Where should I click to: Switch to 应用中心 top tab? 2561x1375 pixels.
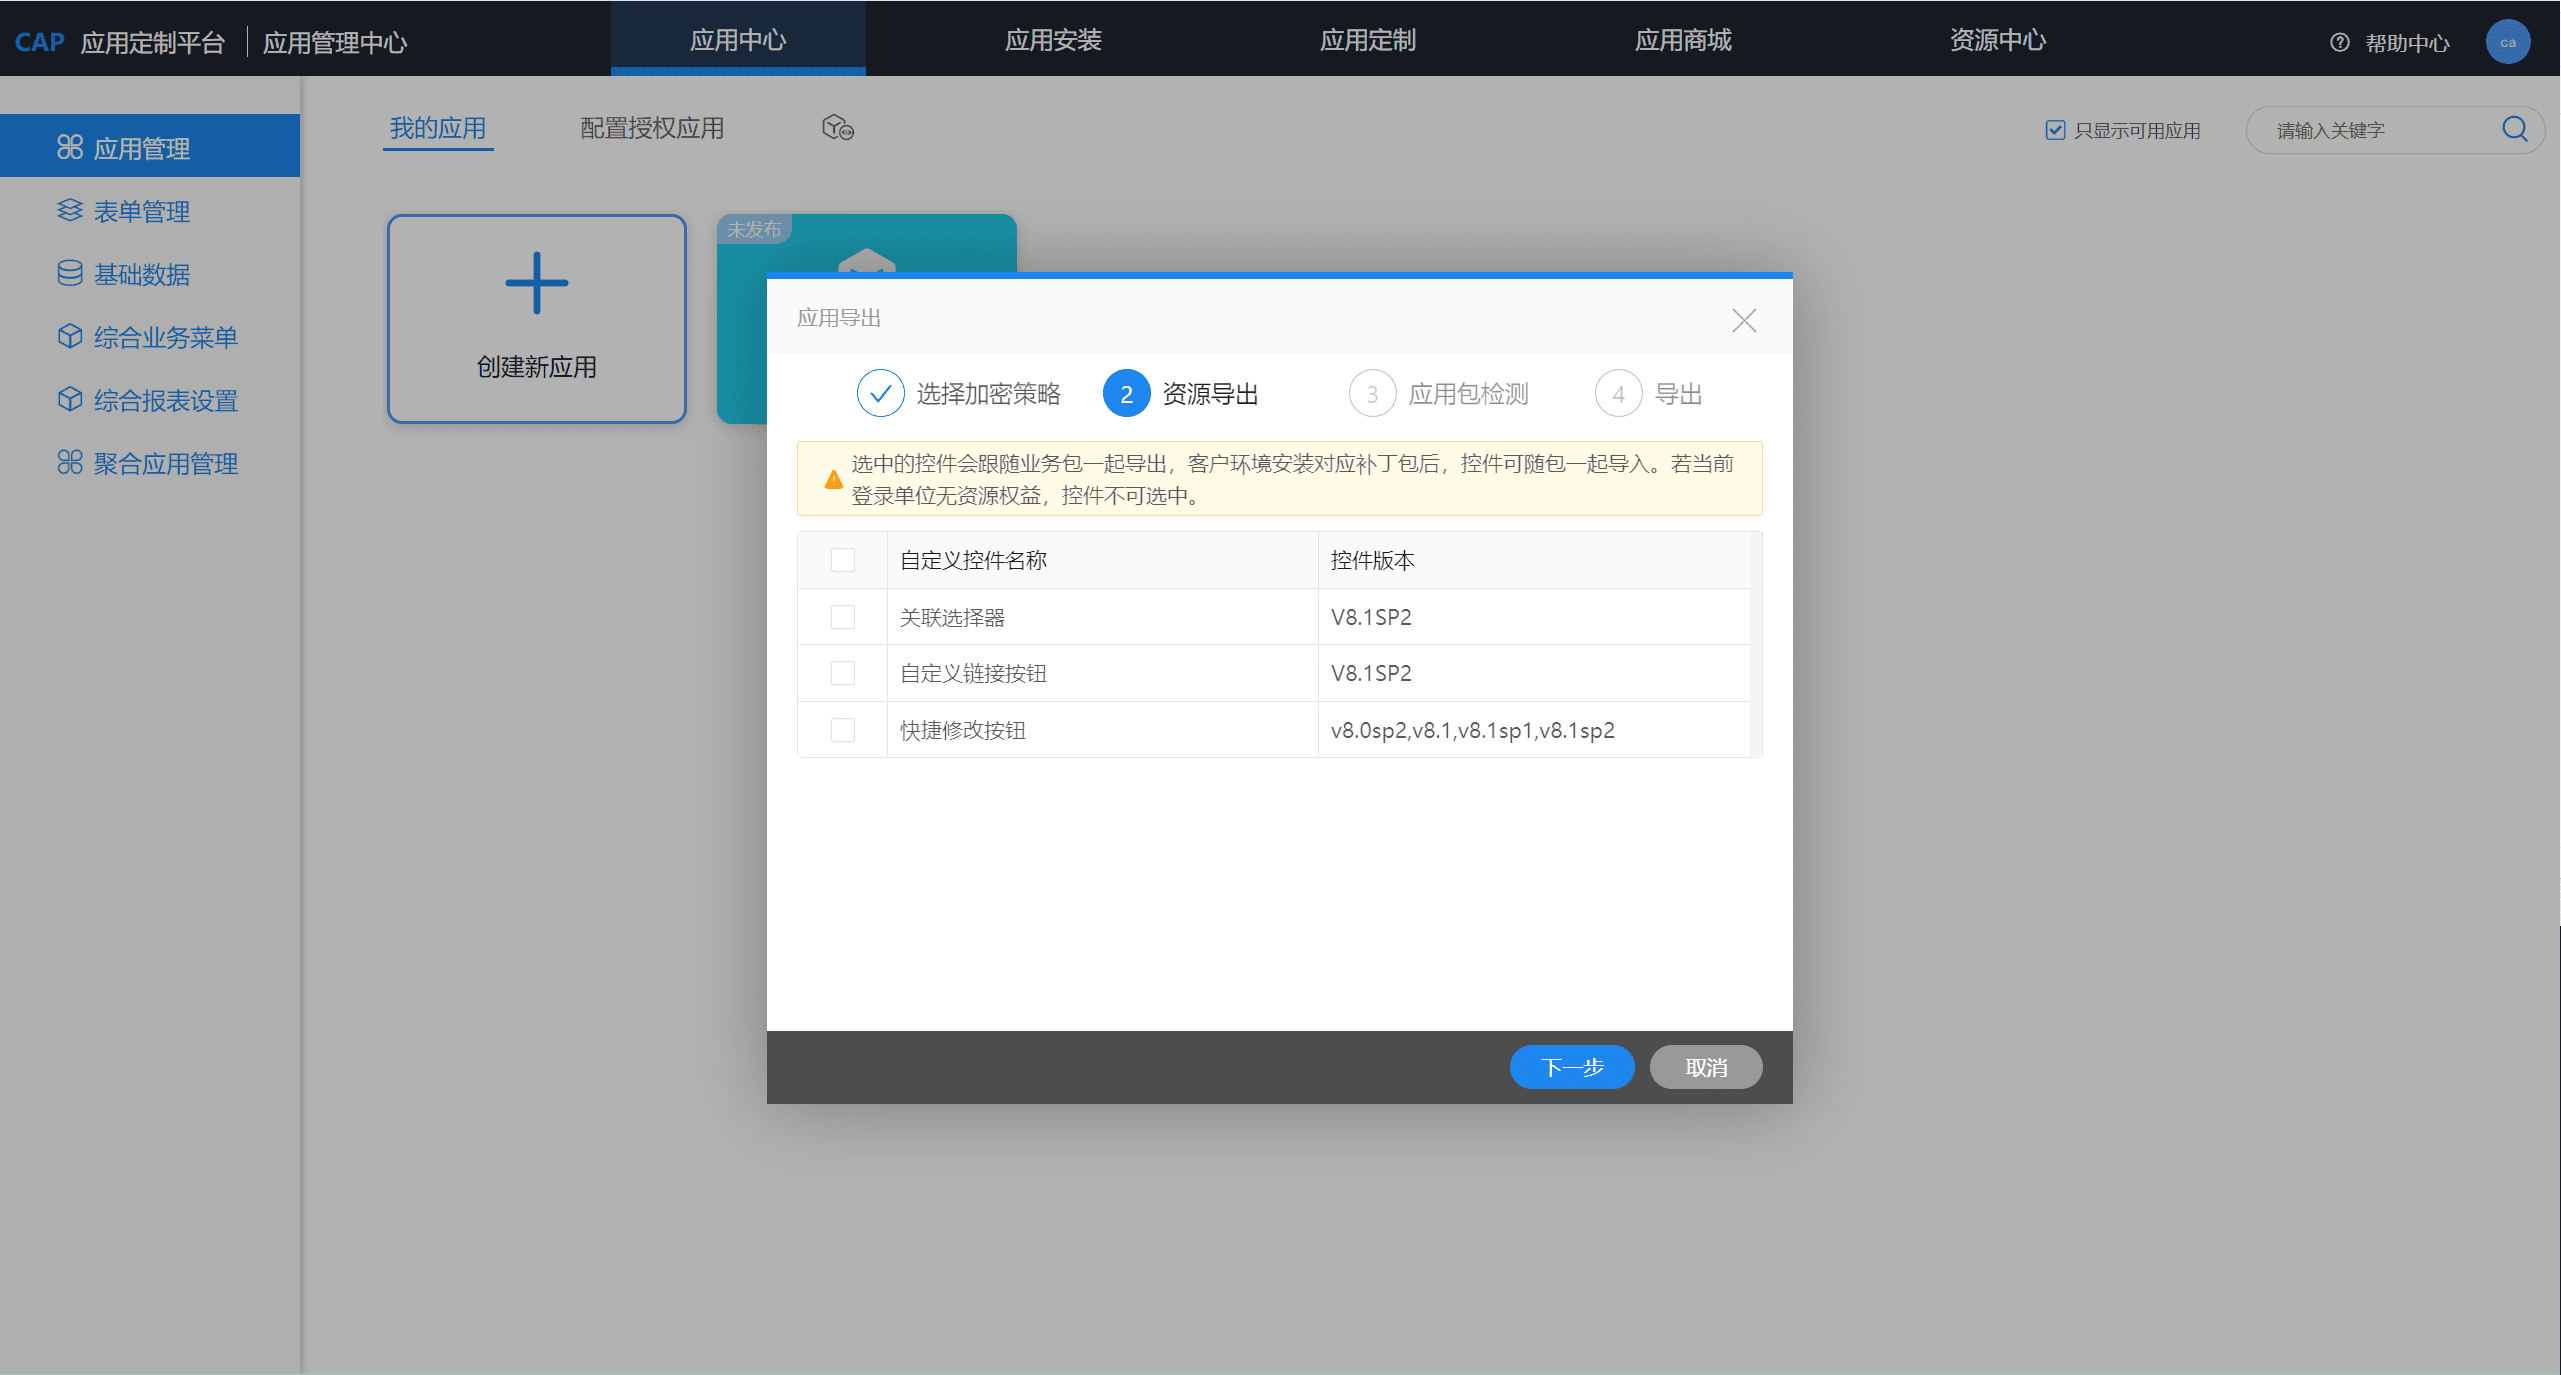click(x=738, y=39)
